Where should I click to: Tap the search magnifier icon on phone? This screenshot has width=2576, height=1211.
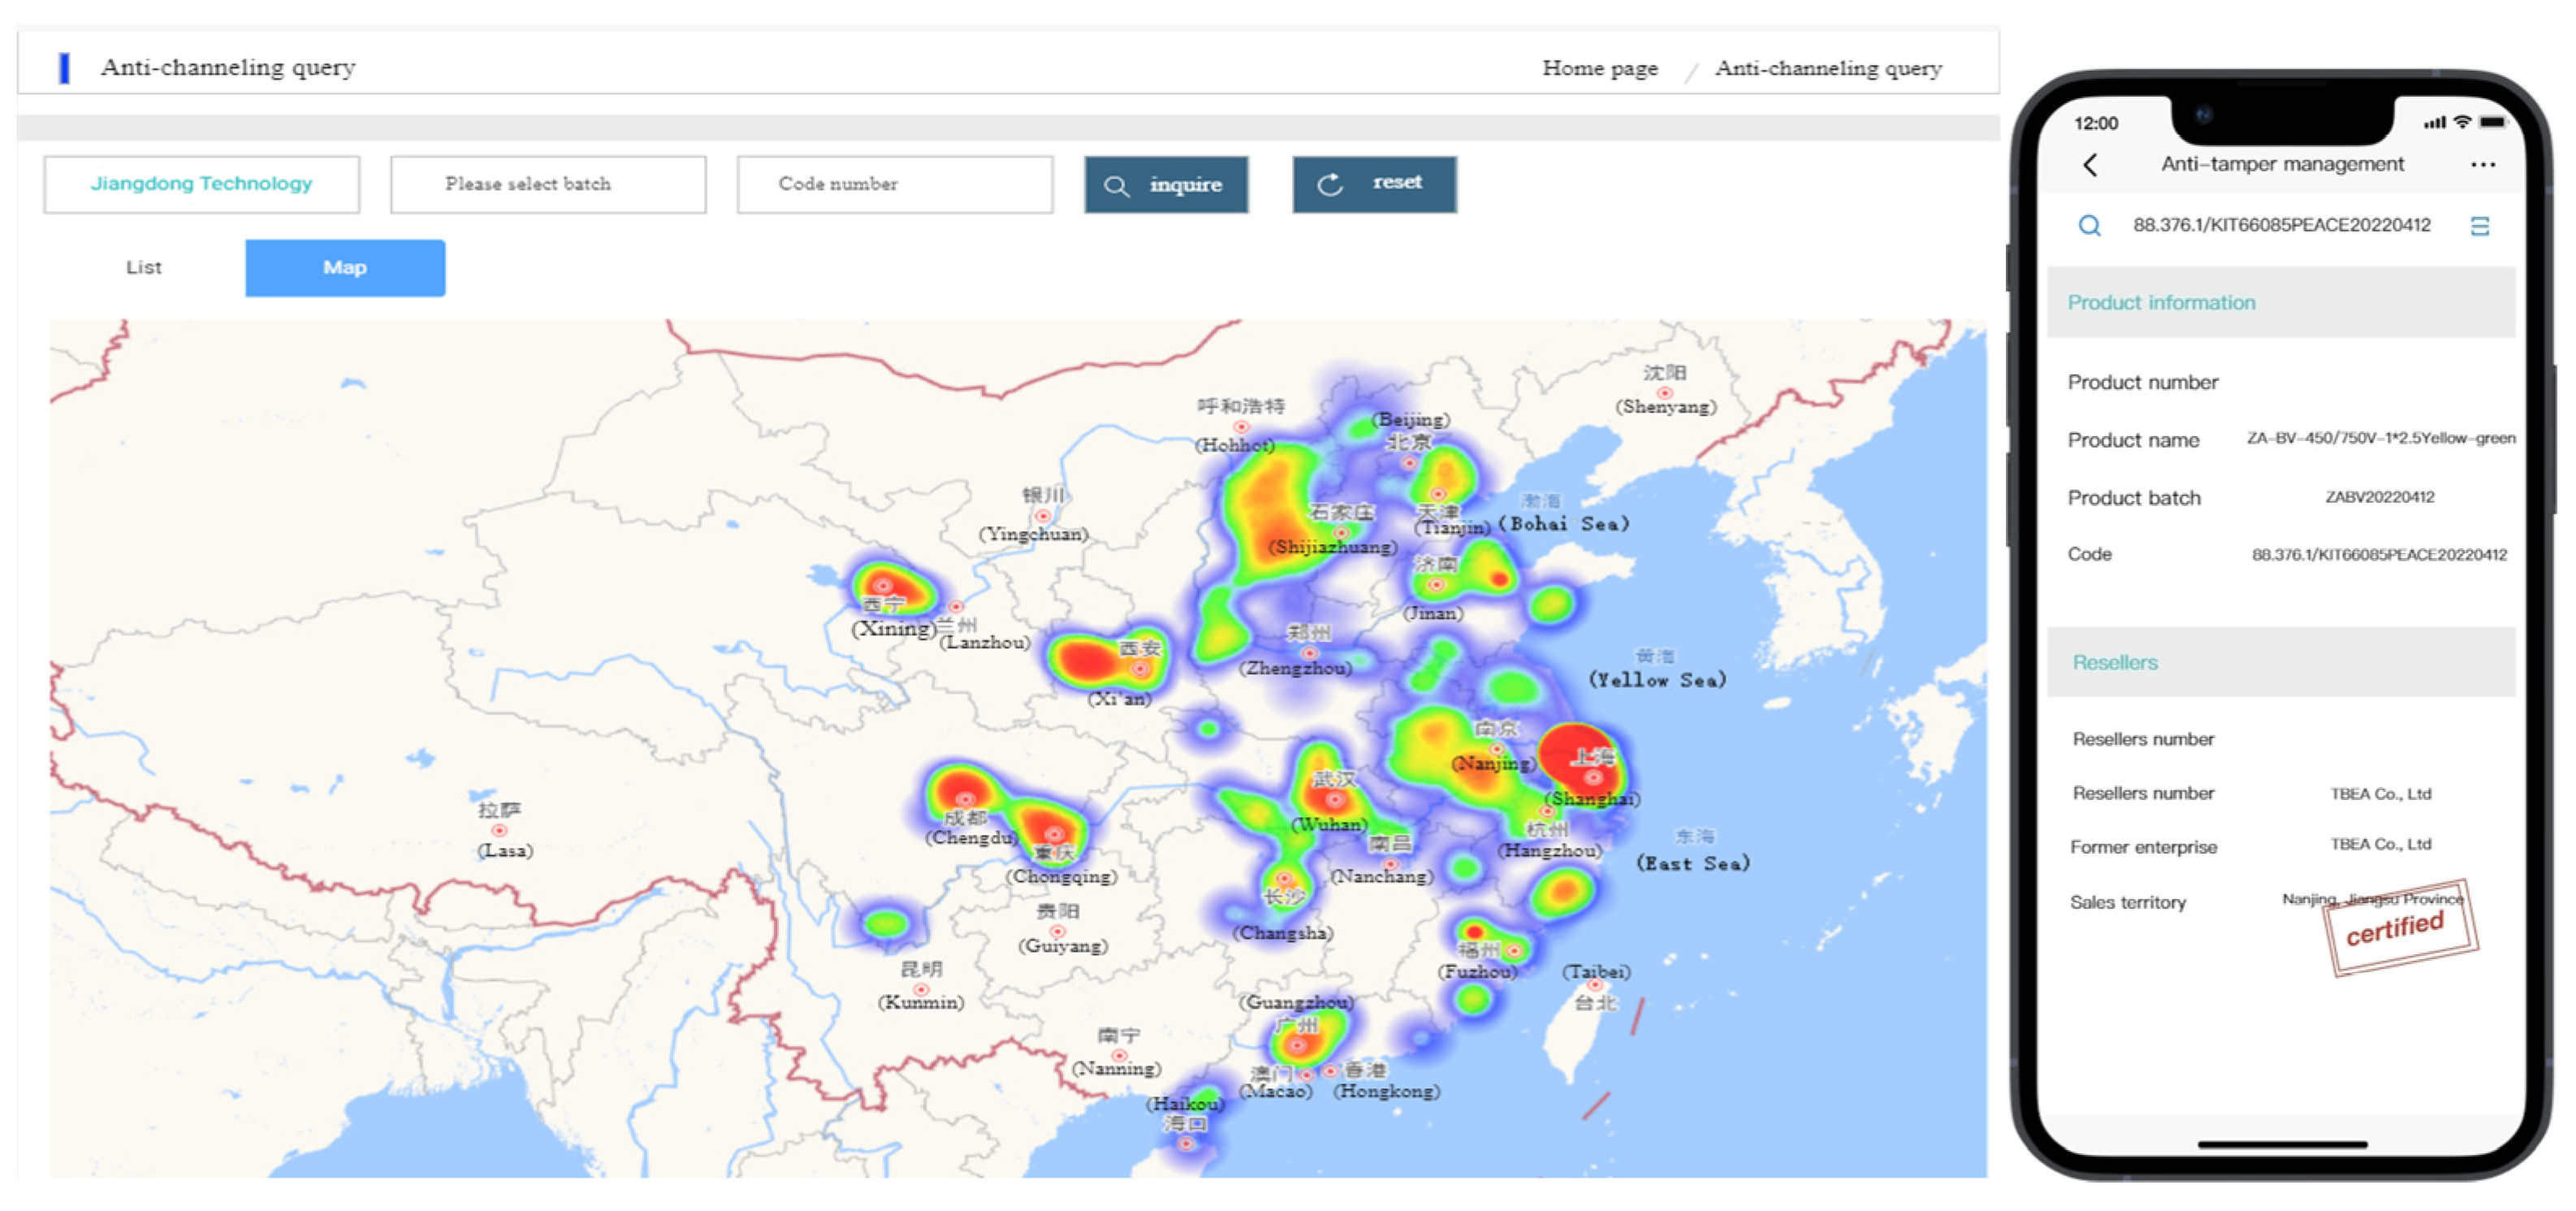point(2089,226)
